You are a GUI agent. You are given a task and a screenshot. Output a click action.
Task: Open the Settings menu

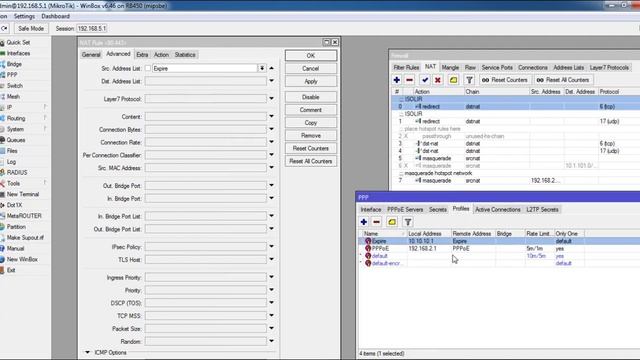[x=24, y=16]
